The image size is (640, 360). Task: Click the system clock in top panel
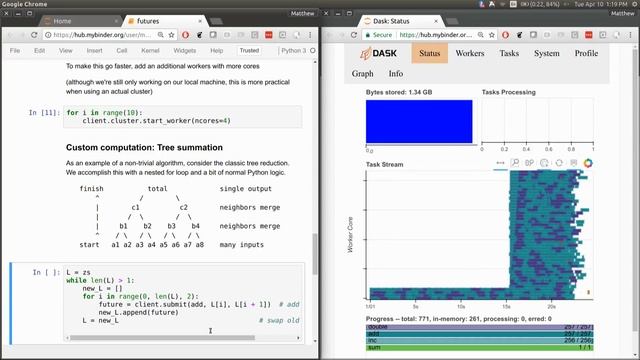point(600,4)
